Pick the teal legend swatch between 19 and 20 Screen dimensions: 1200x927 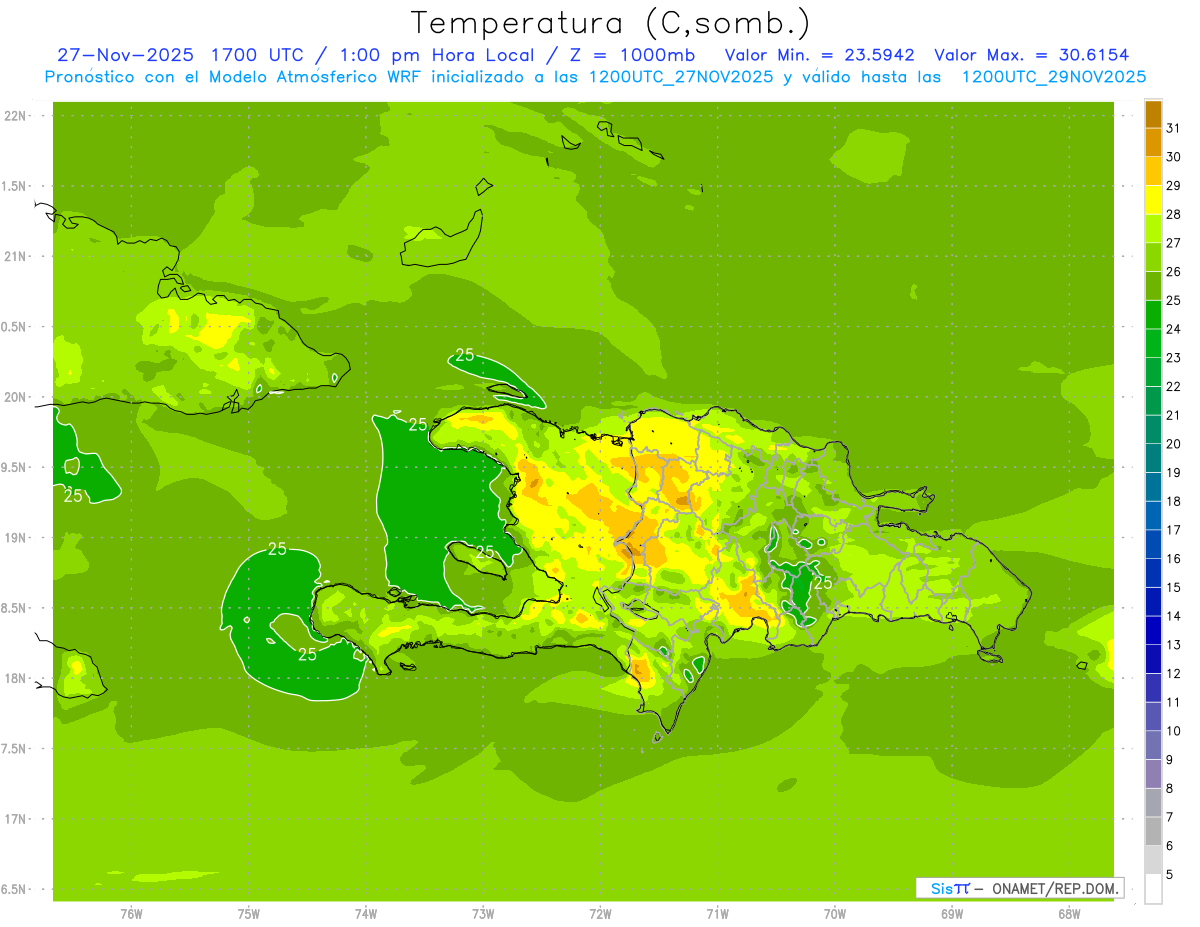click(1153, 458)
